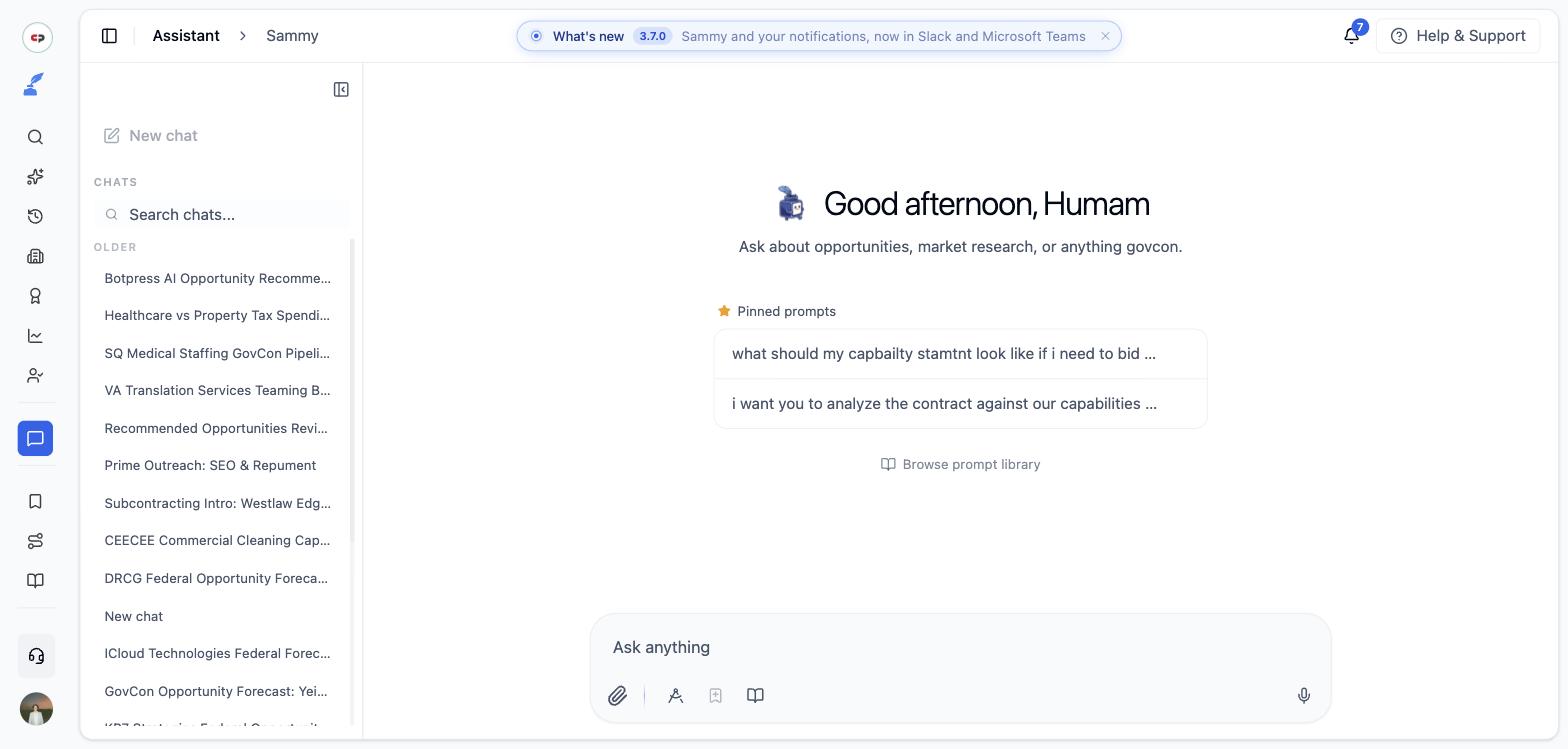Toggle the main sidebar panel icon
Screen dimensions: 1568x749
(110, 36)
